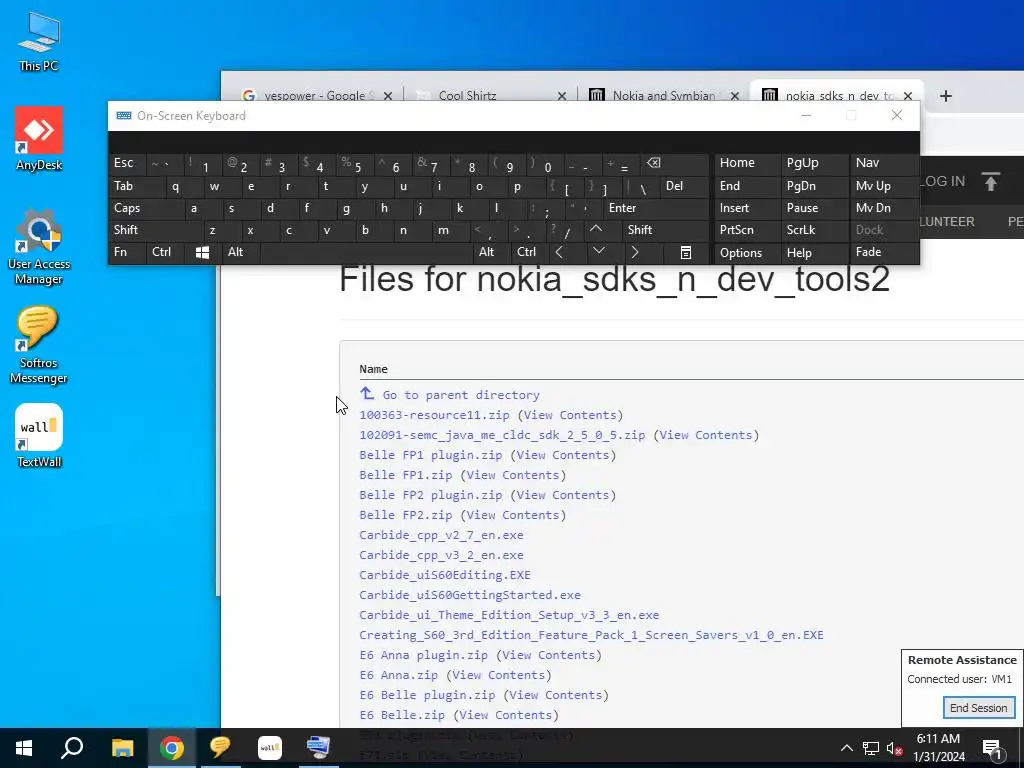Open TextWall taskbar icon
Image resolution: width=1024 pixels, height=768 pixels.
pyautogui.click(x=270, y=748)
